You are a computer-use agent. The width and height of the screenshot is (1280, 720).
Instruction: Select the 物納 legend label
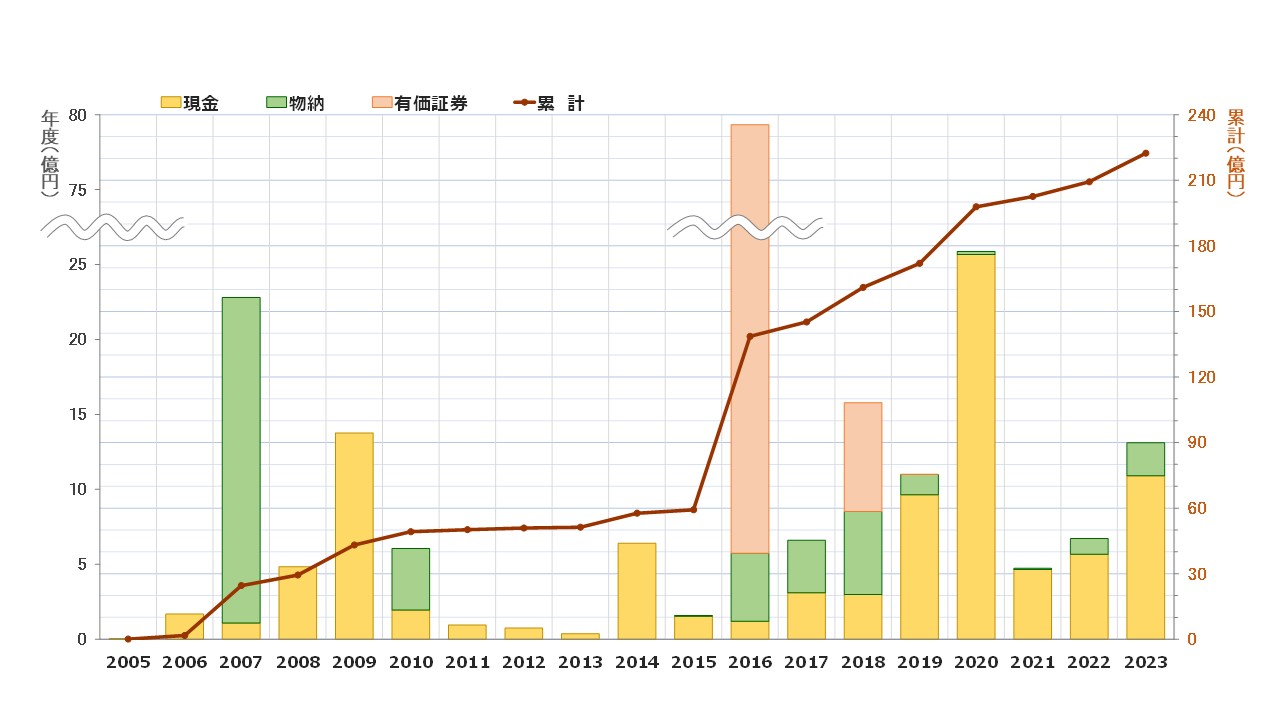pos(307,103)
